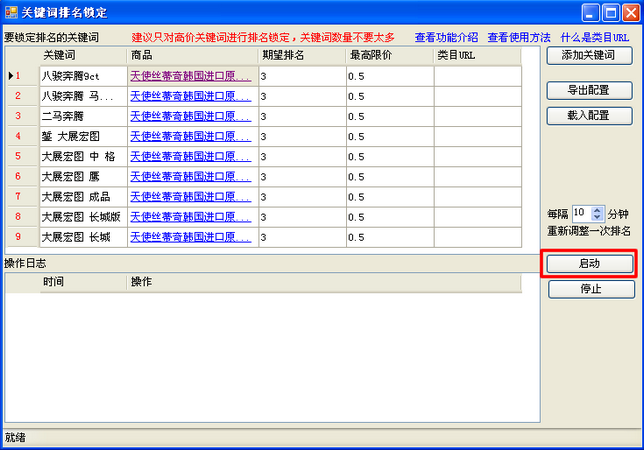Decrease the minutes interval with down arrow
The height and width of the screenshot is (450, 644).
[x=597, y=217]
